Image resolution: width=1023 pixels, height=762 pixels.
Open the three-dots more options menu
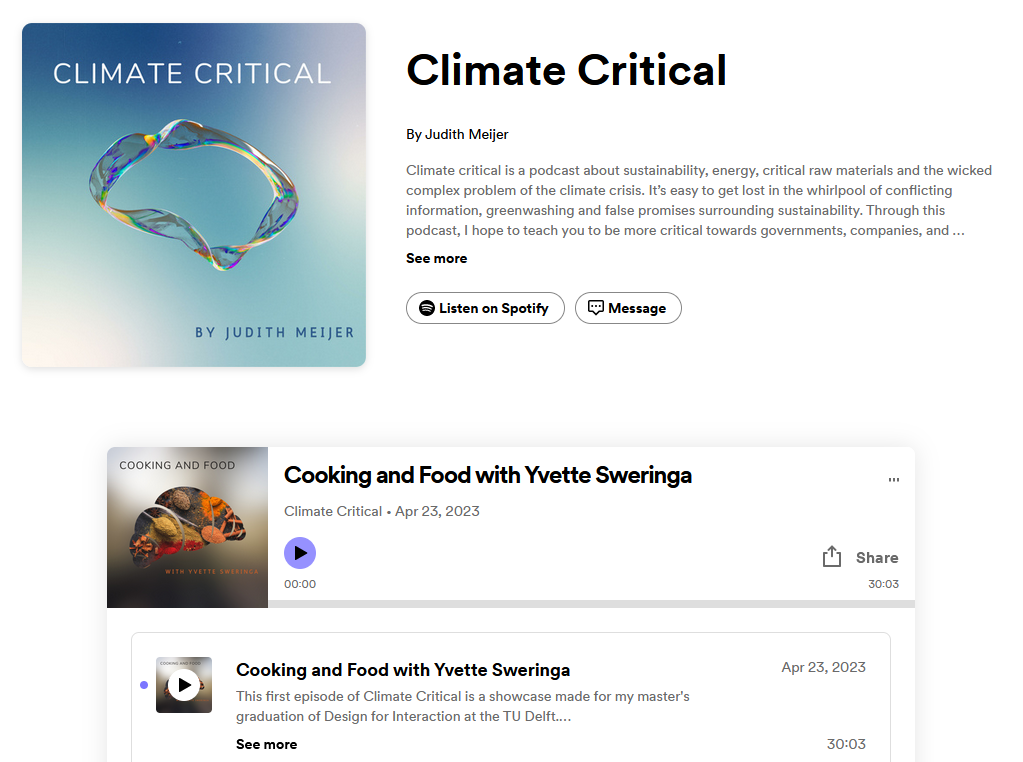point(894,480)
